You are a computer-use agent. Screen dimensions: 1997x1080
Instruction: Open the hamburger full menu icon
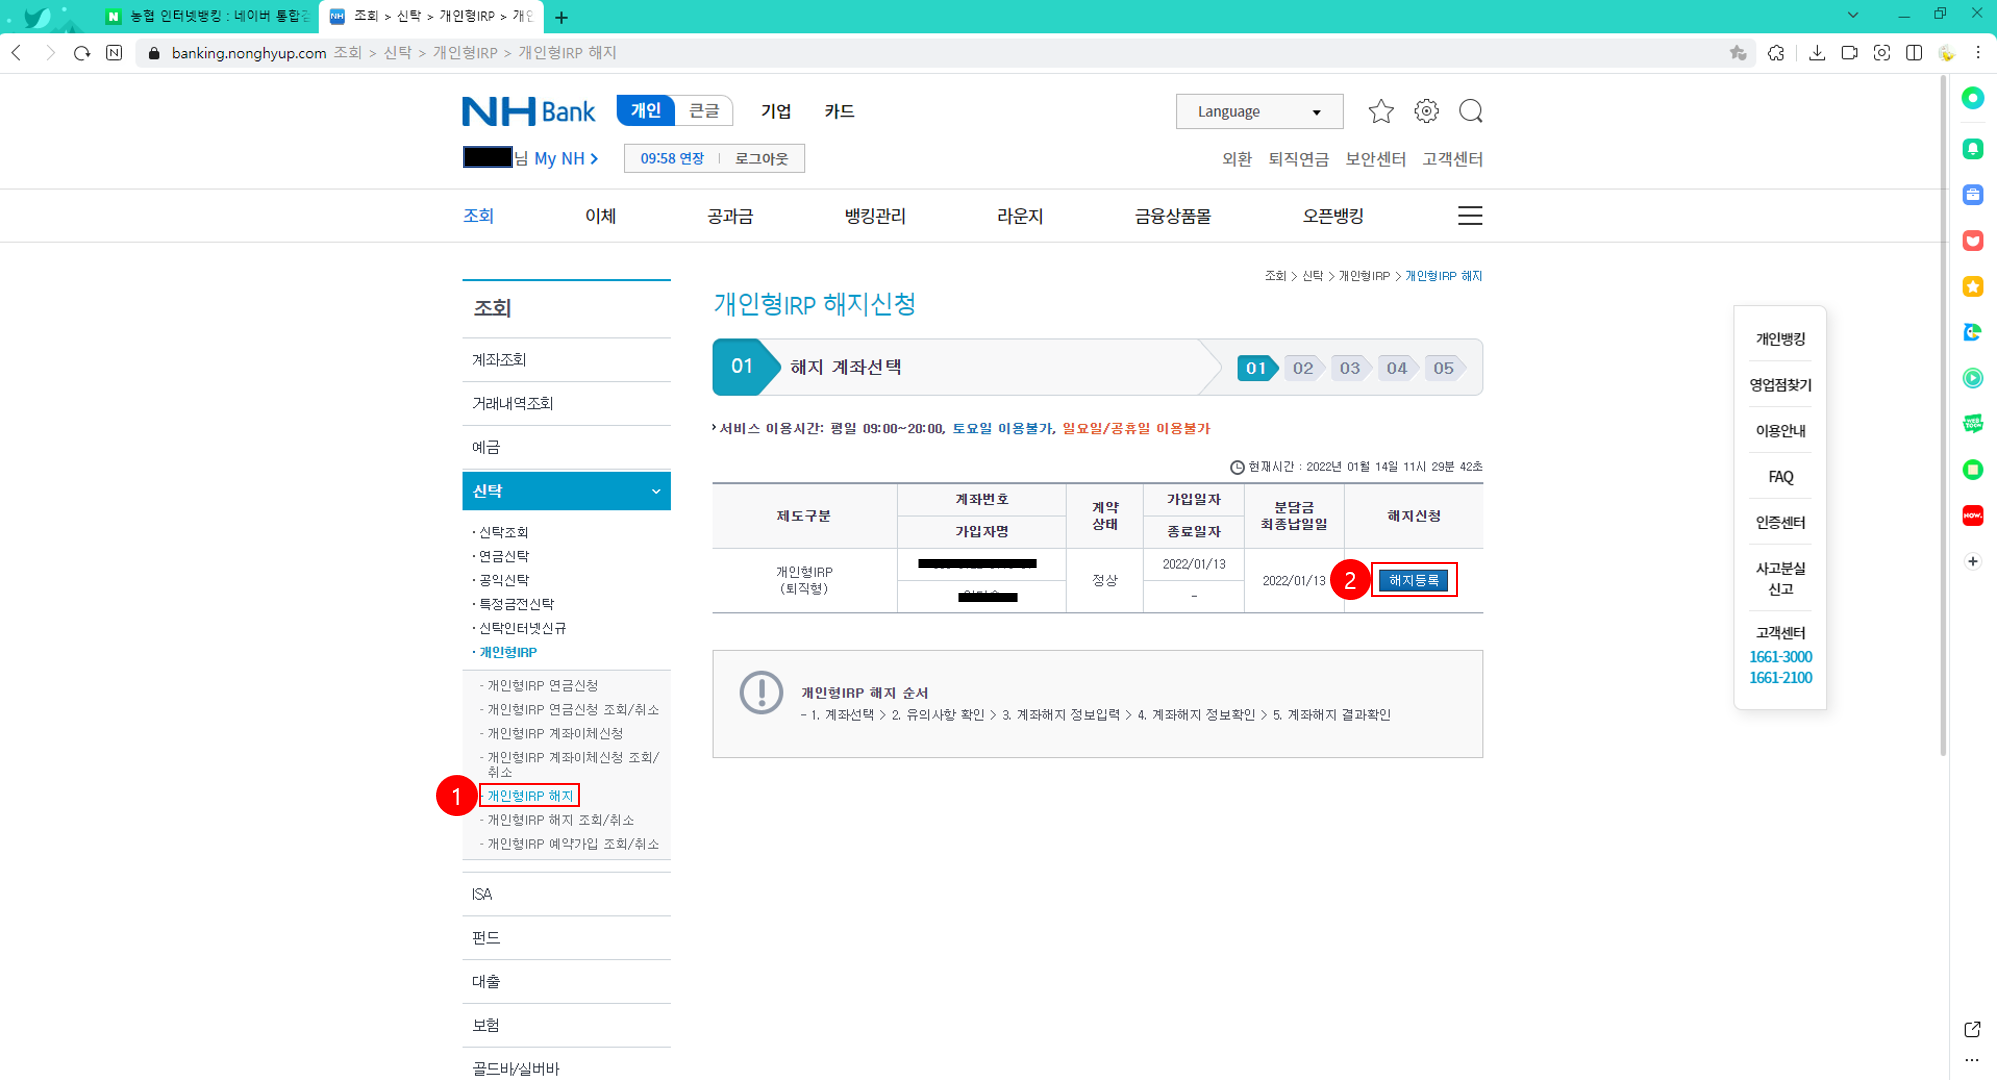(1469, 216)
